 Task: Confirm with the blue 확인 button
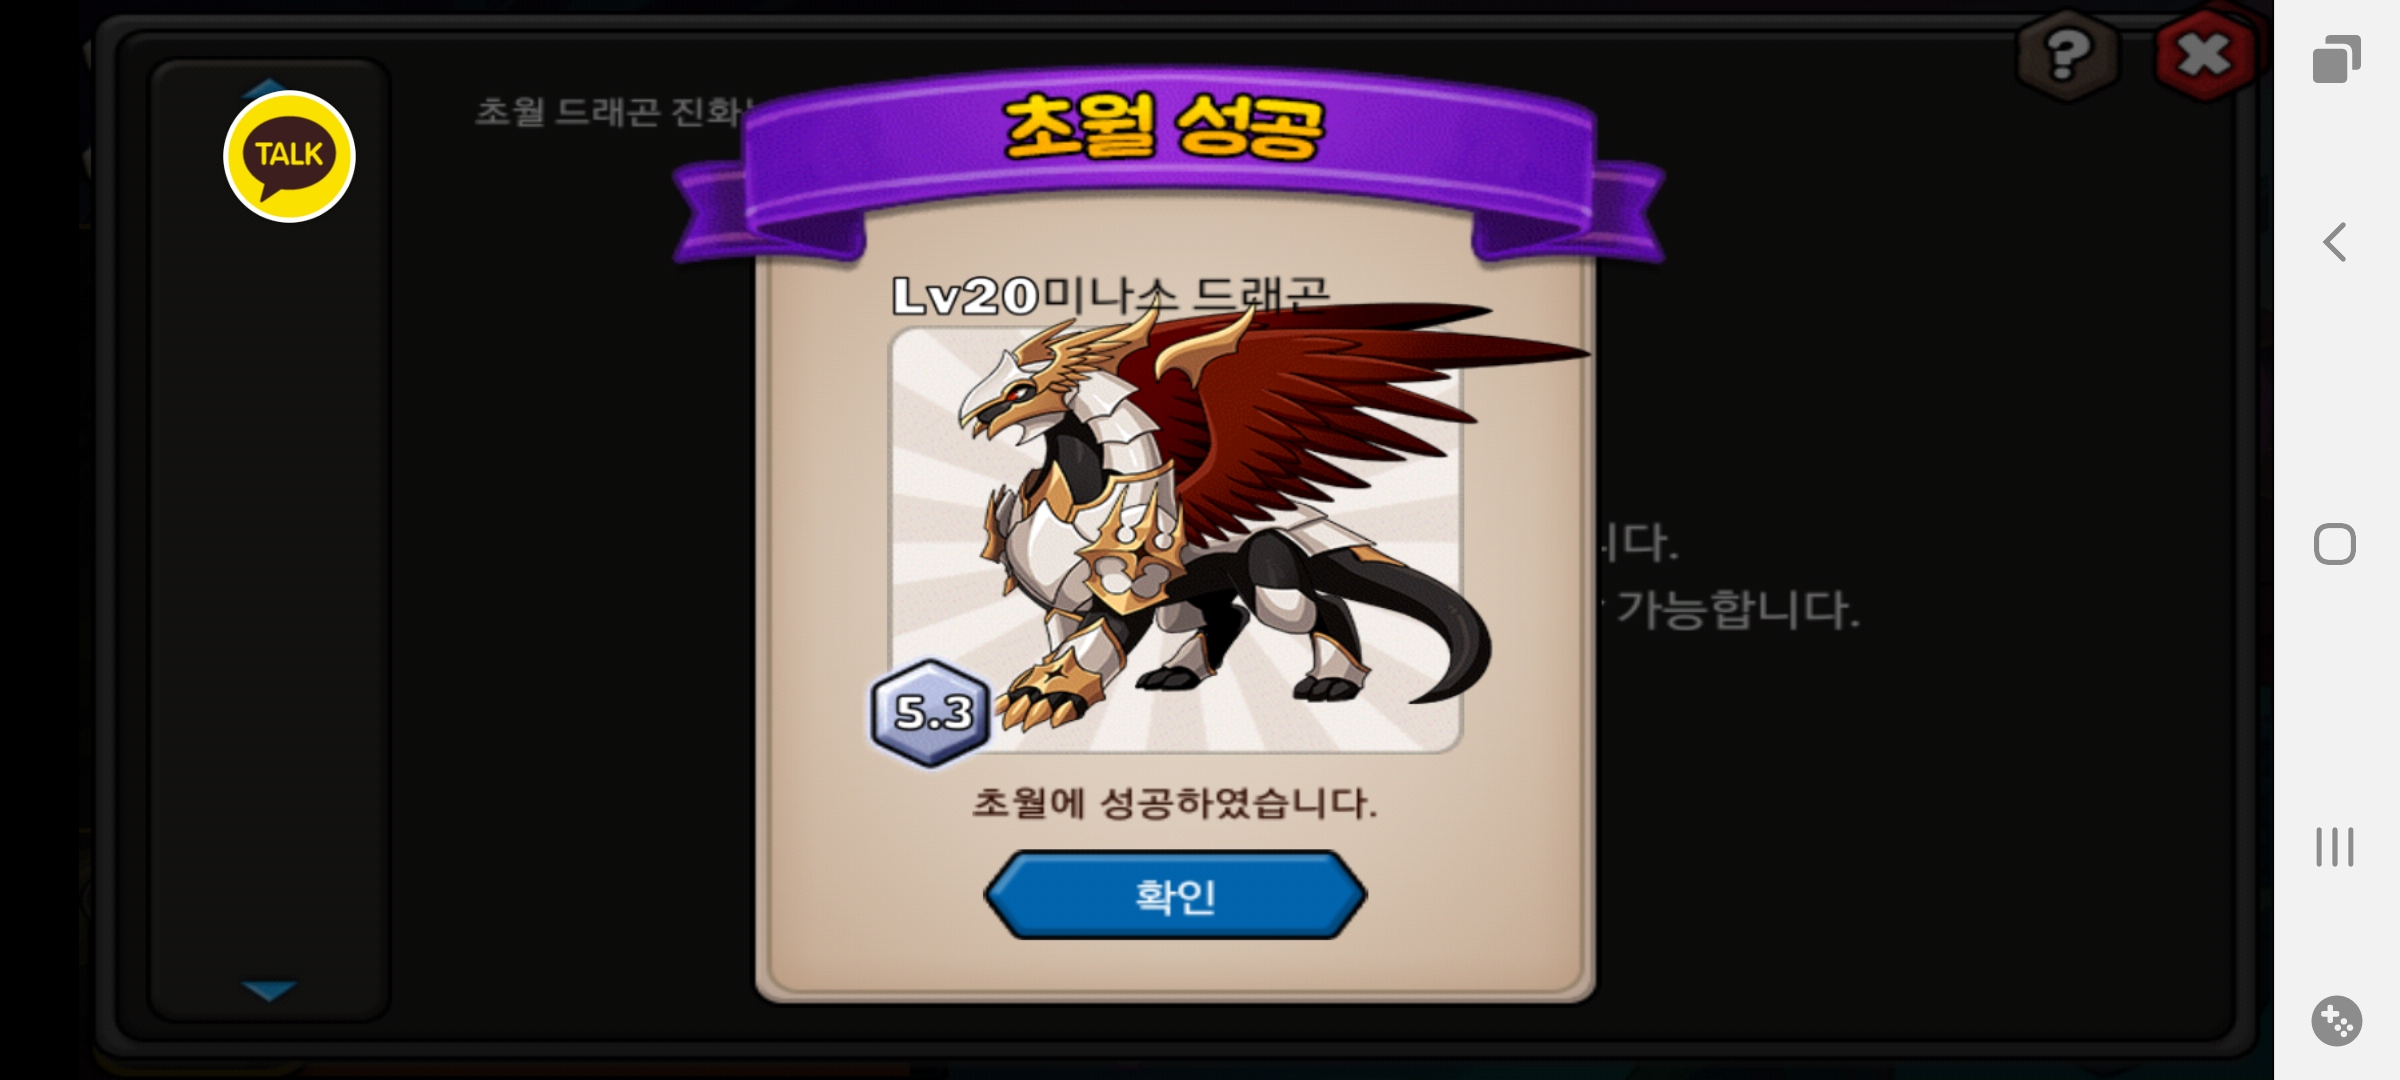point(1175,895)
